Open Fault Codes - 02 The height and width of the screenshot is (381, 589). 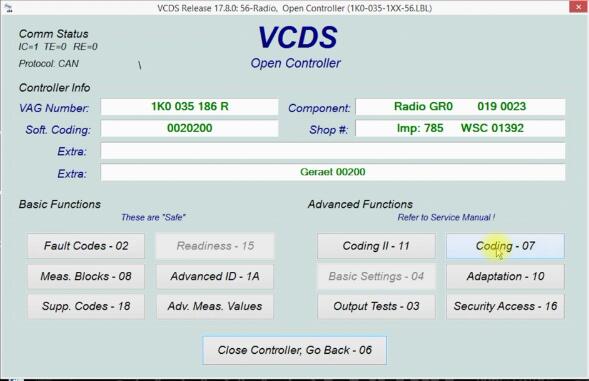point(86,246)
